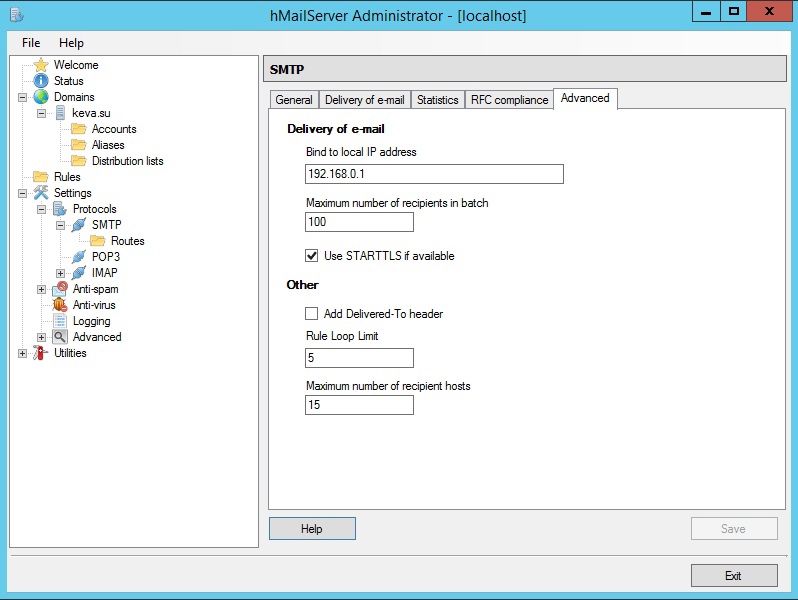The width and height of the screenshot is (798, 600).
Task: Click the IMAP plug icon
Action: (79, 273)
